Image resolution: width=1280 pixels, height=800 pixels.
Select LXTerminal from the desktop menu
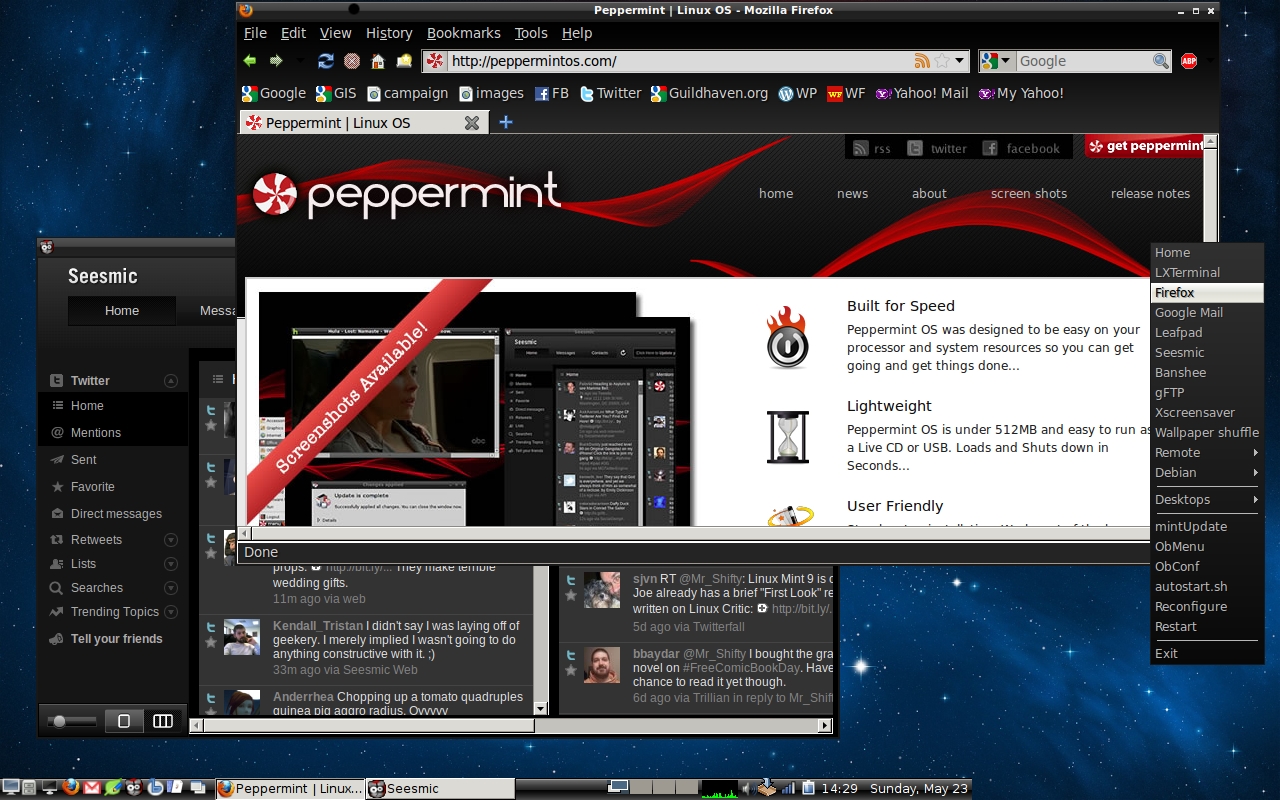coord(1207,273)
